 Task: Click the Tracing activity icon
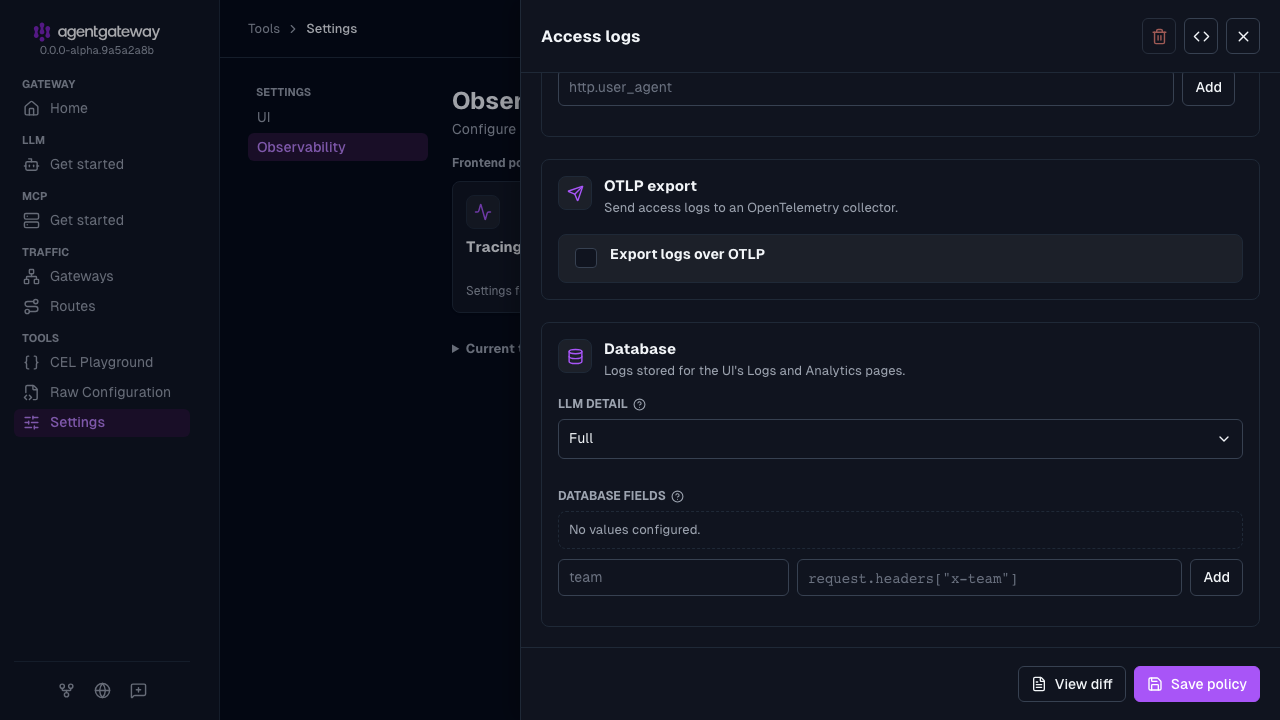[483, 212]
